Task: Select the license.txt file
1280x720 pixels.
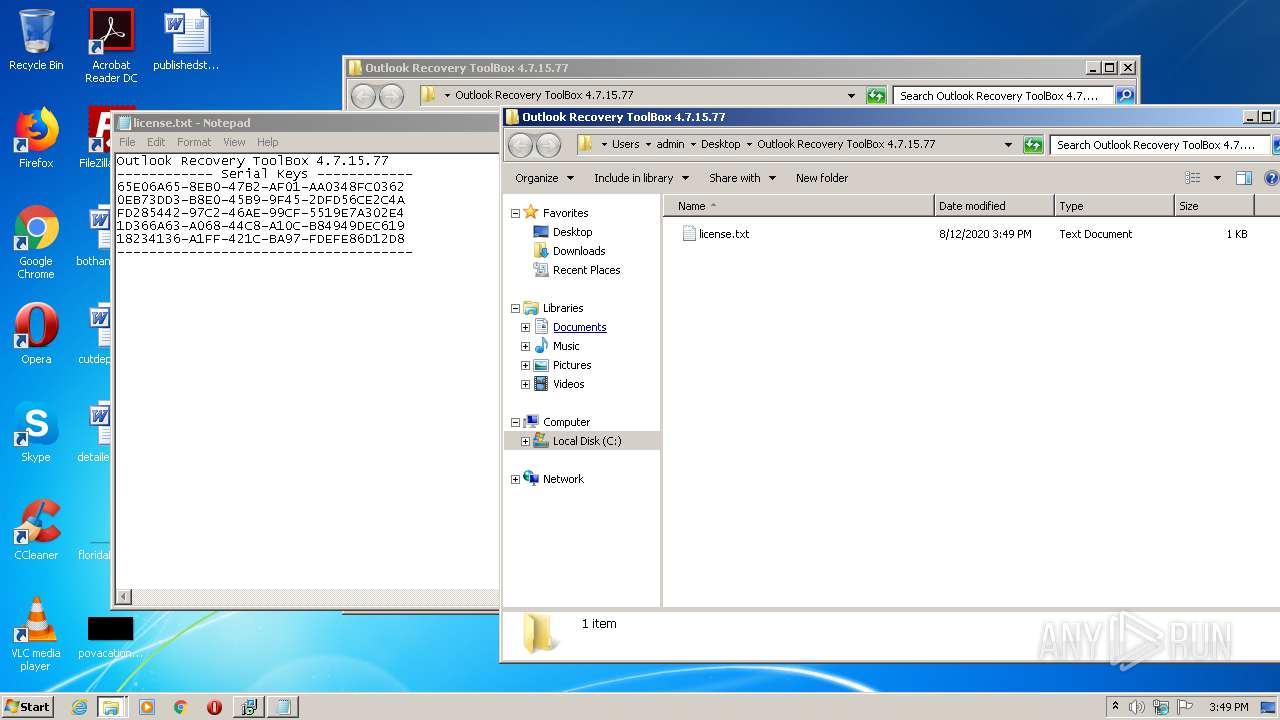Action: click(x=724, y=234)
